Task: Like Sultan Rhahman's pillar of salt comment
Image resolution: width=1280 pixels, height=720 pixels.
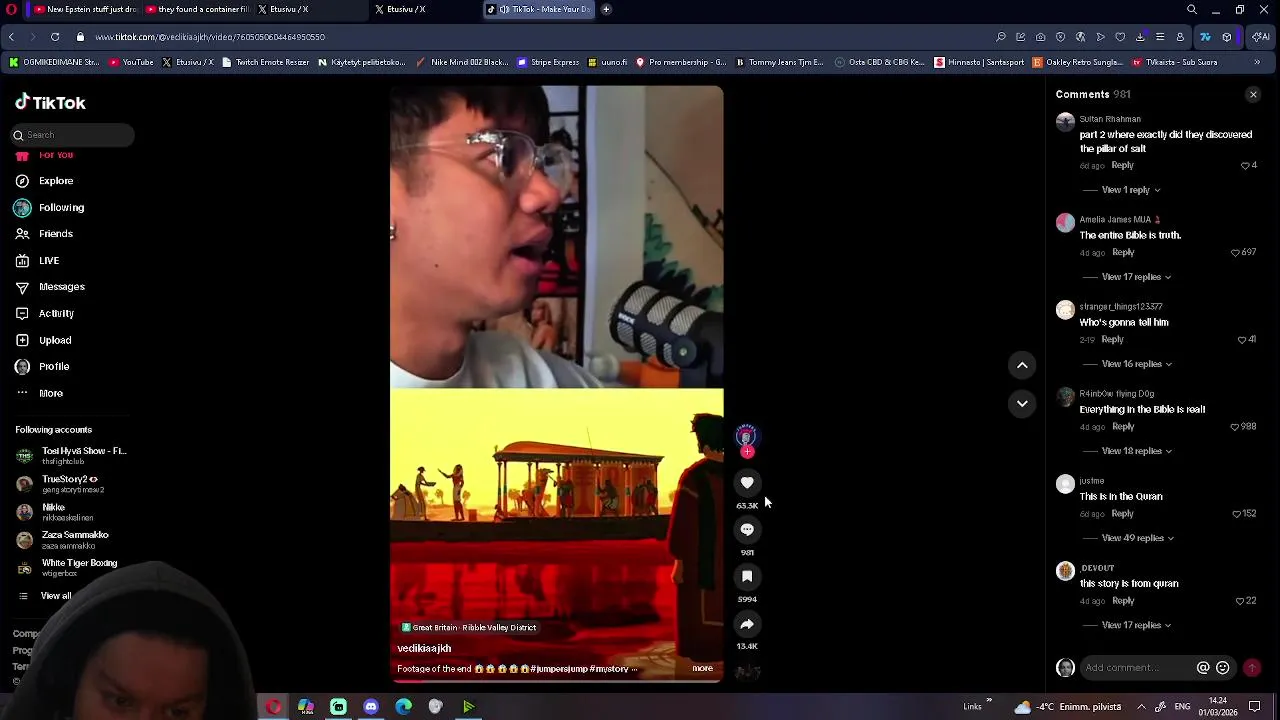Action: pos(1246,166)
